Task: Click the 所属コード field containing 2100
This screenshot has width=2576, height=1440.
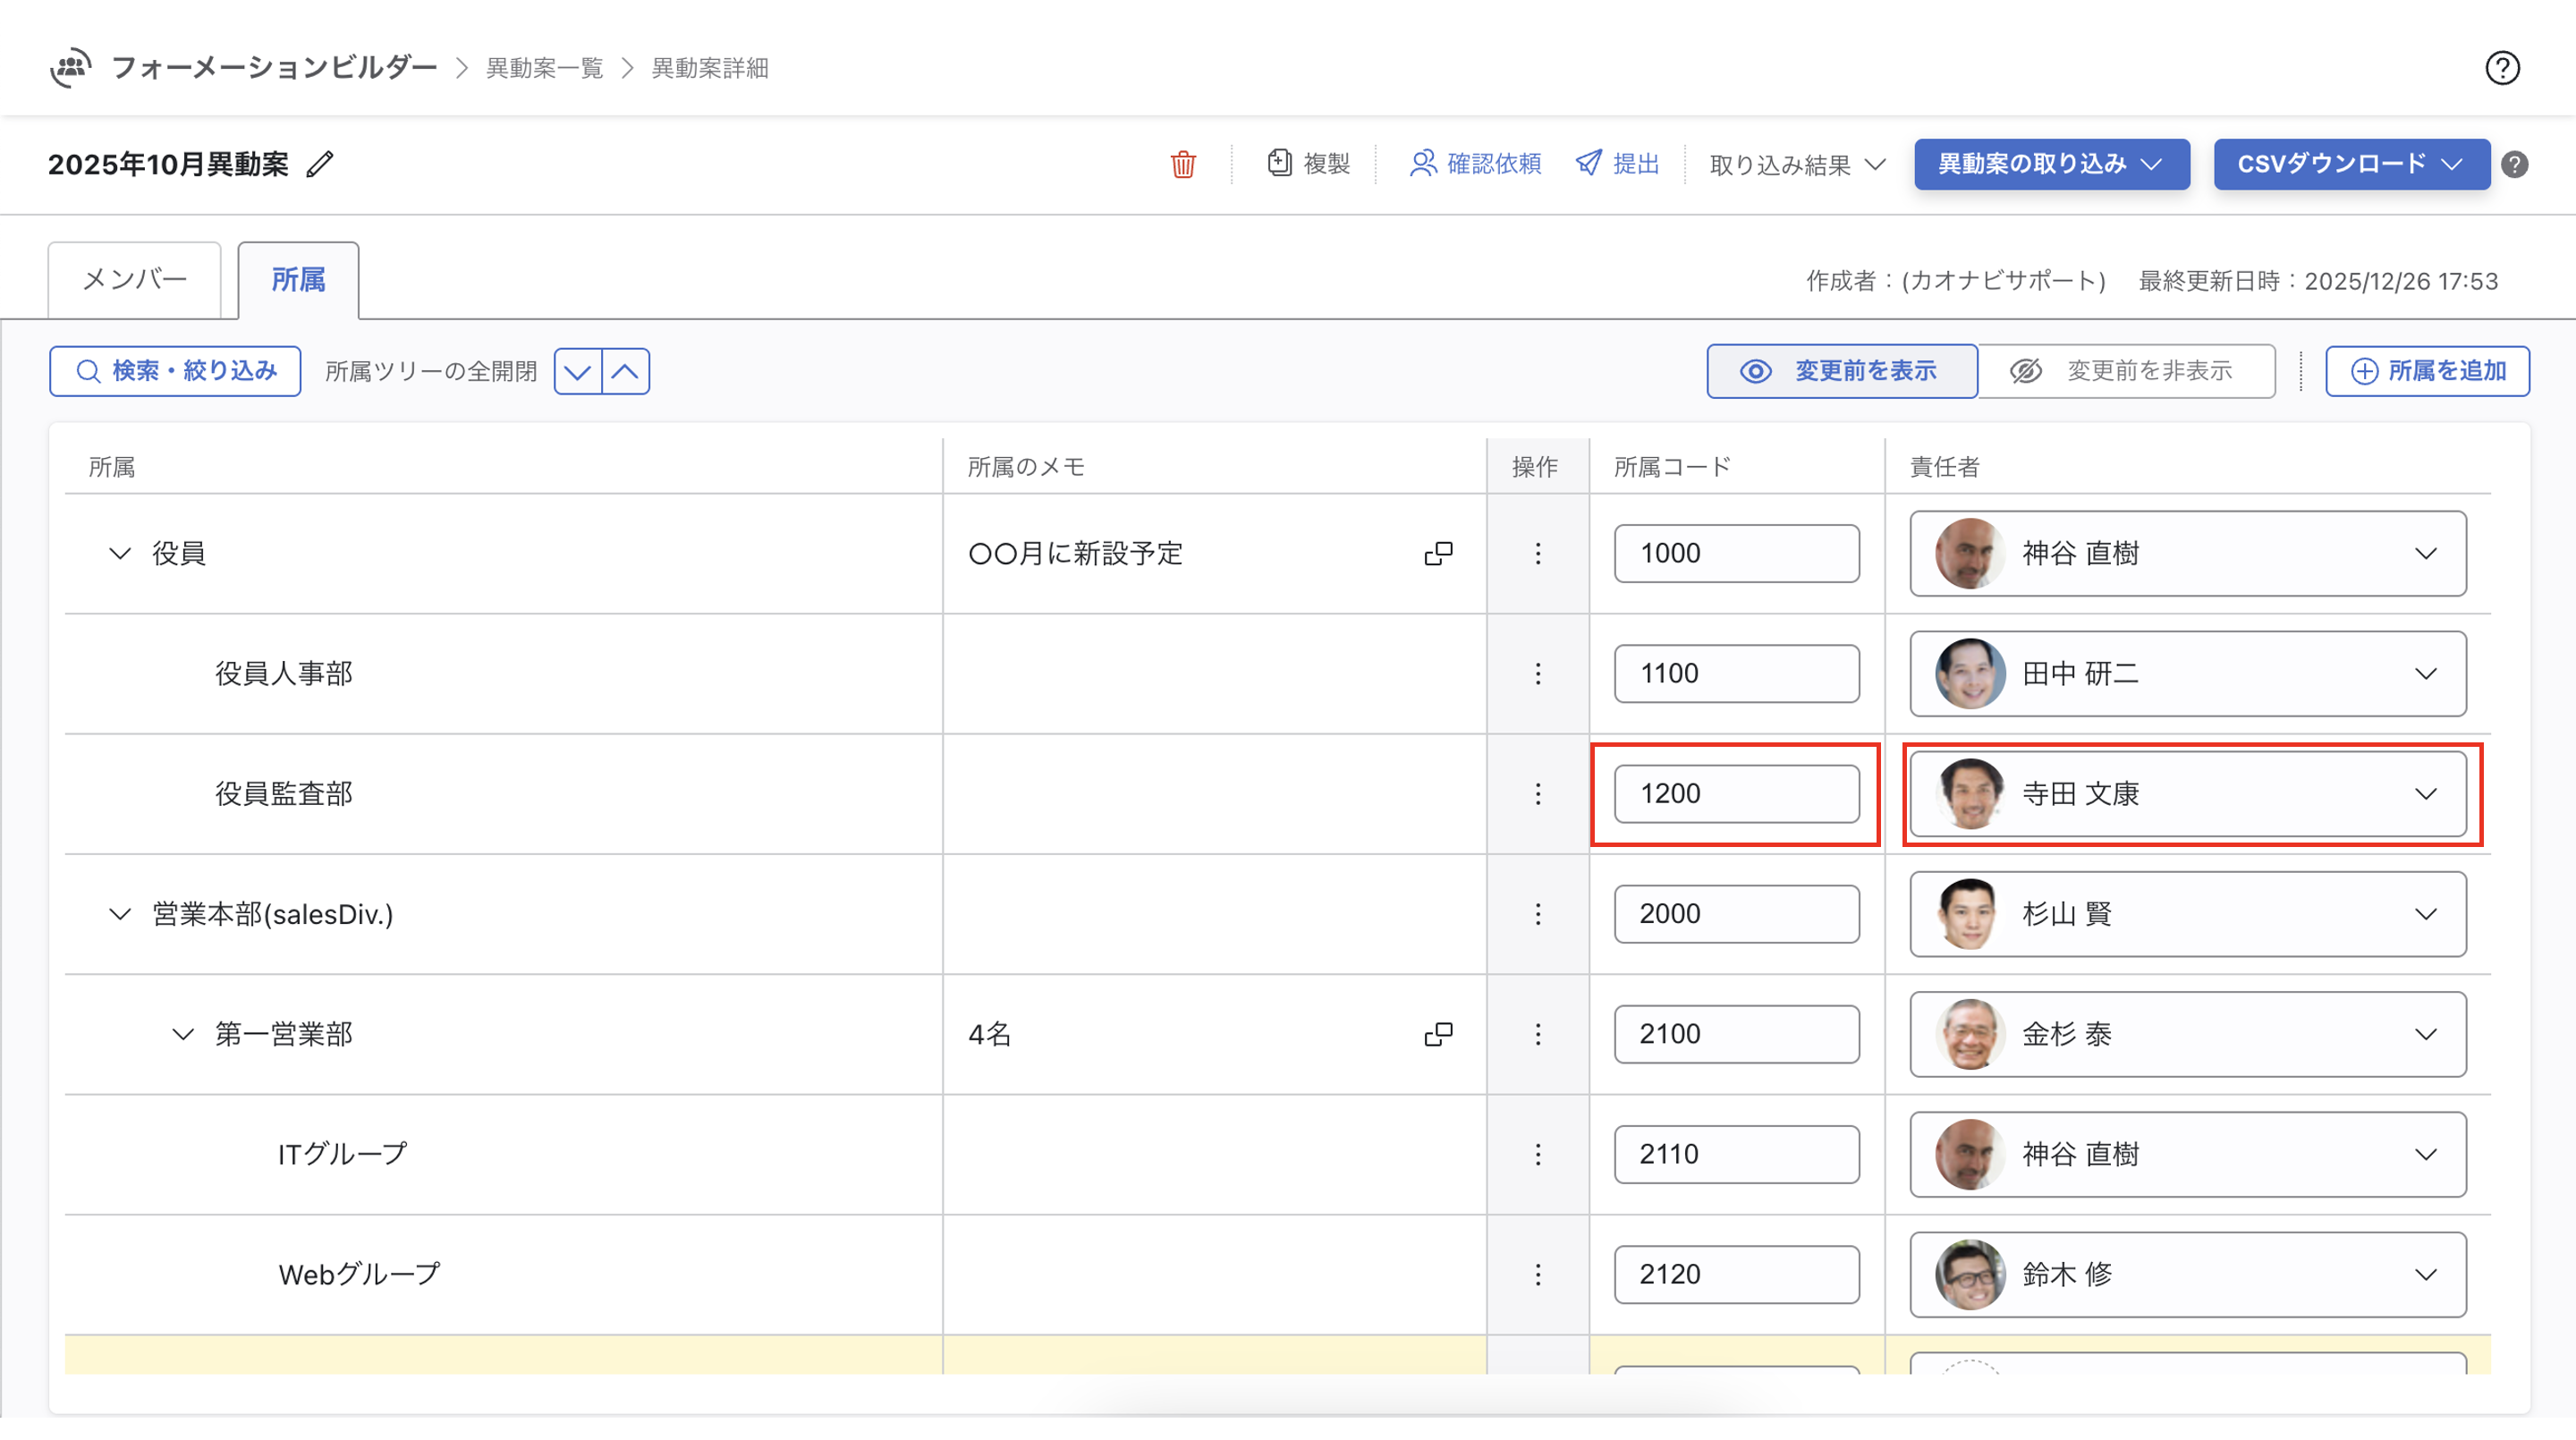Action: (x=1735, y=1033)
